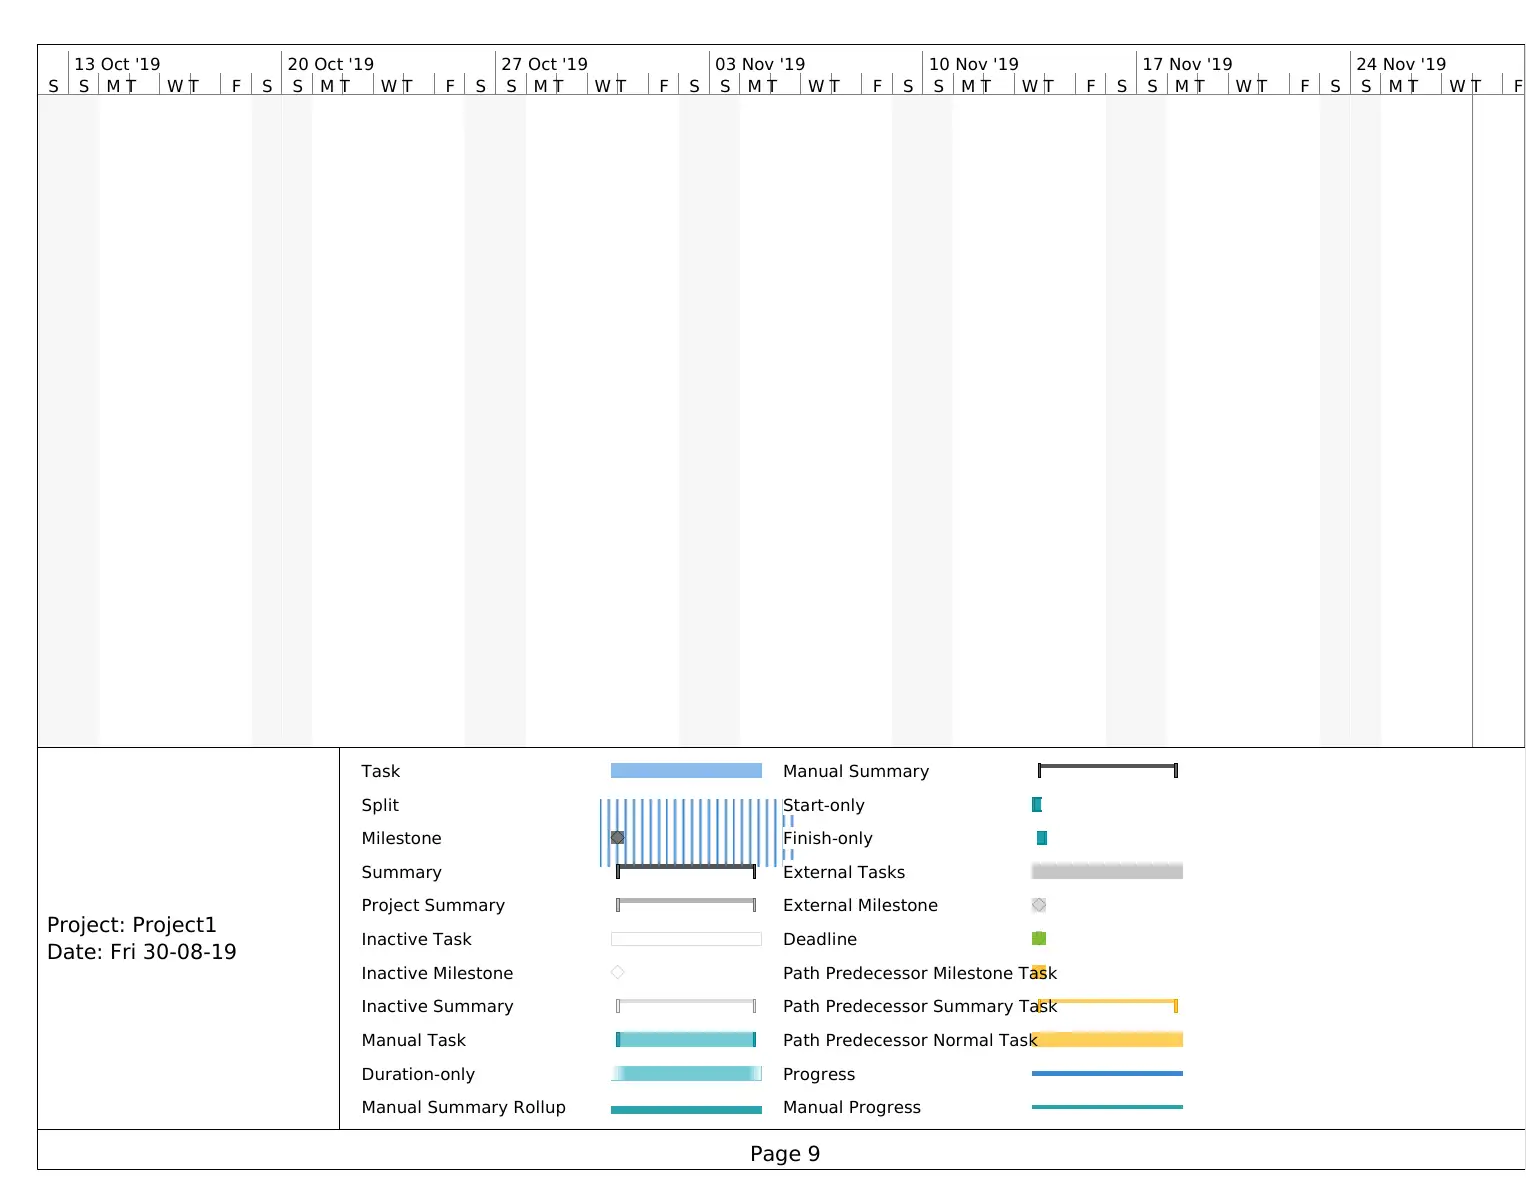Click the Finish-only teal marker
The height and width of the screenshot is (1188, 1526).
[1042, 838]
